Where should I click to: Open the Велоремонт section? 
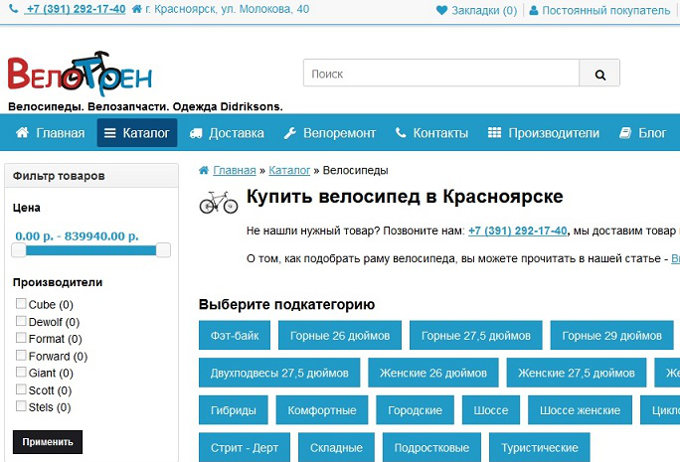330,133
